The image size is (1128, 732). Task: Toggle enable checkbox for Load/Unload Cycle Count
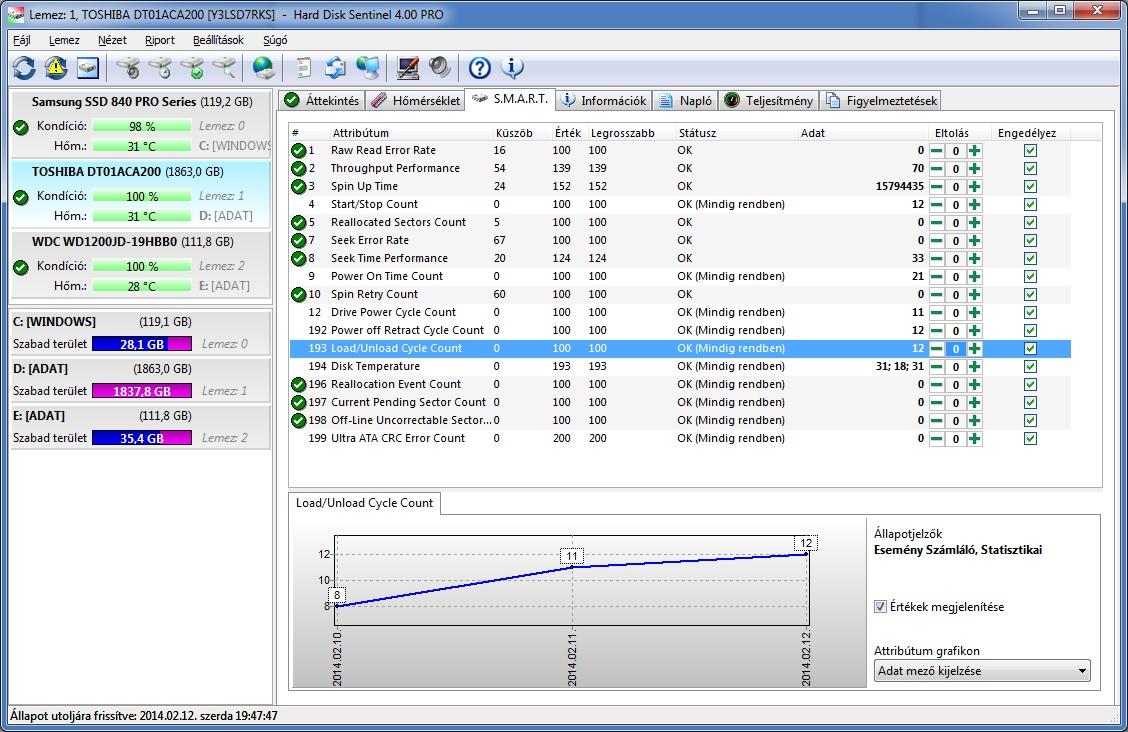click(1030, 348)
